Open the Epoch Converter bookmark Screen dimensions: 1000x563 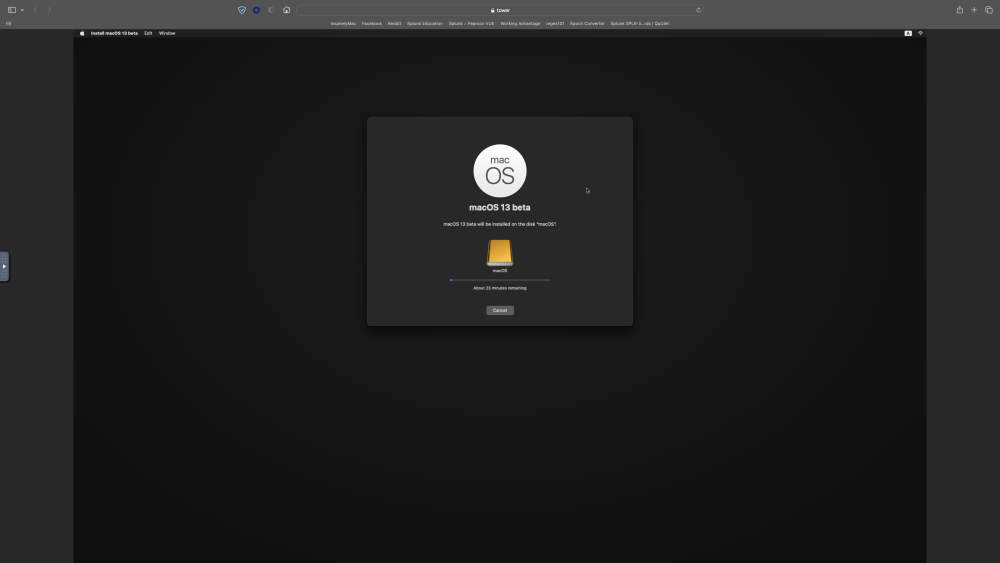pyautogui.click(x=587, y=24)
